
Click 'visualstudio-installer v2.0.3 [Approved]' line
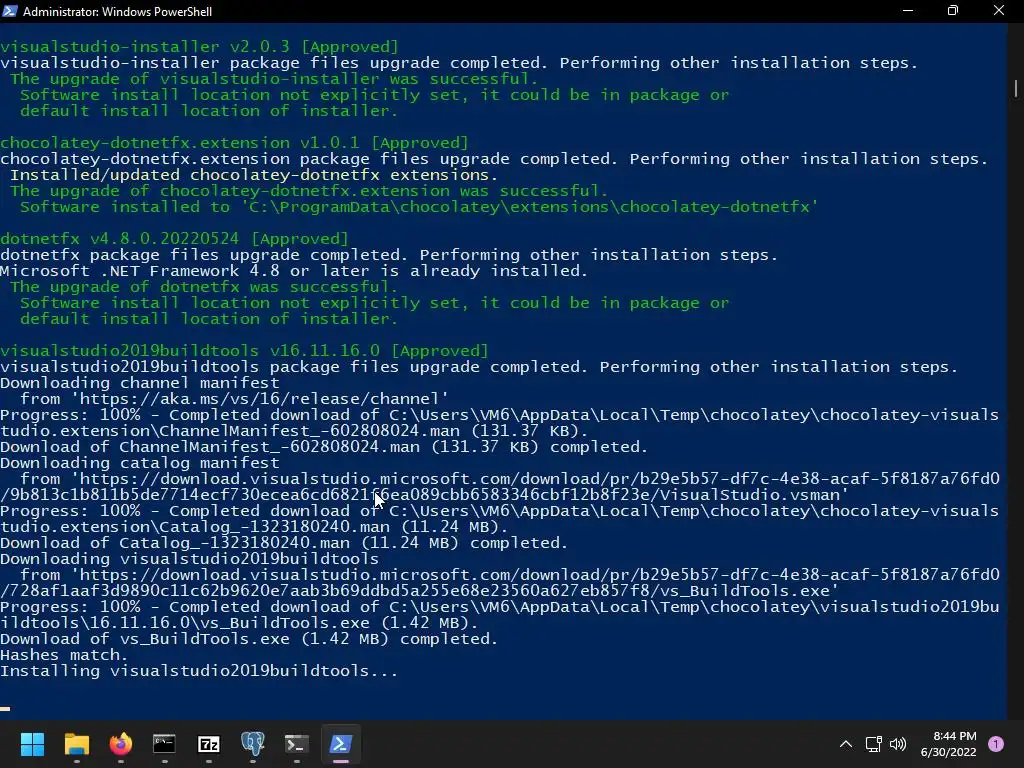pos(199,47)
